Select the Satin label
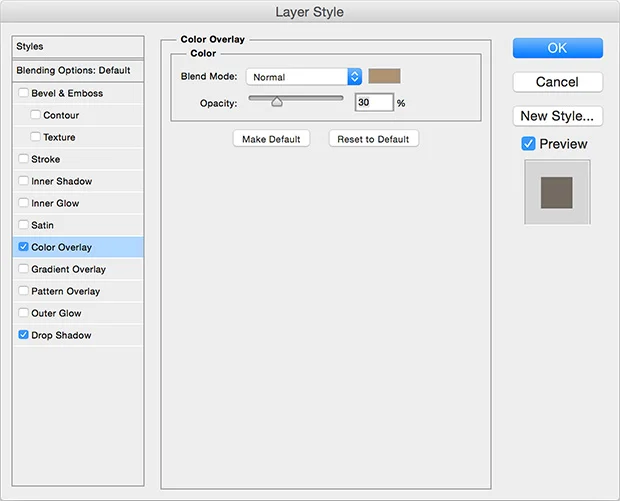The height and width of the screenshot is (501, 620). tap(42, 225)
